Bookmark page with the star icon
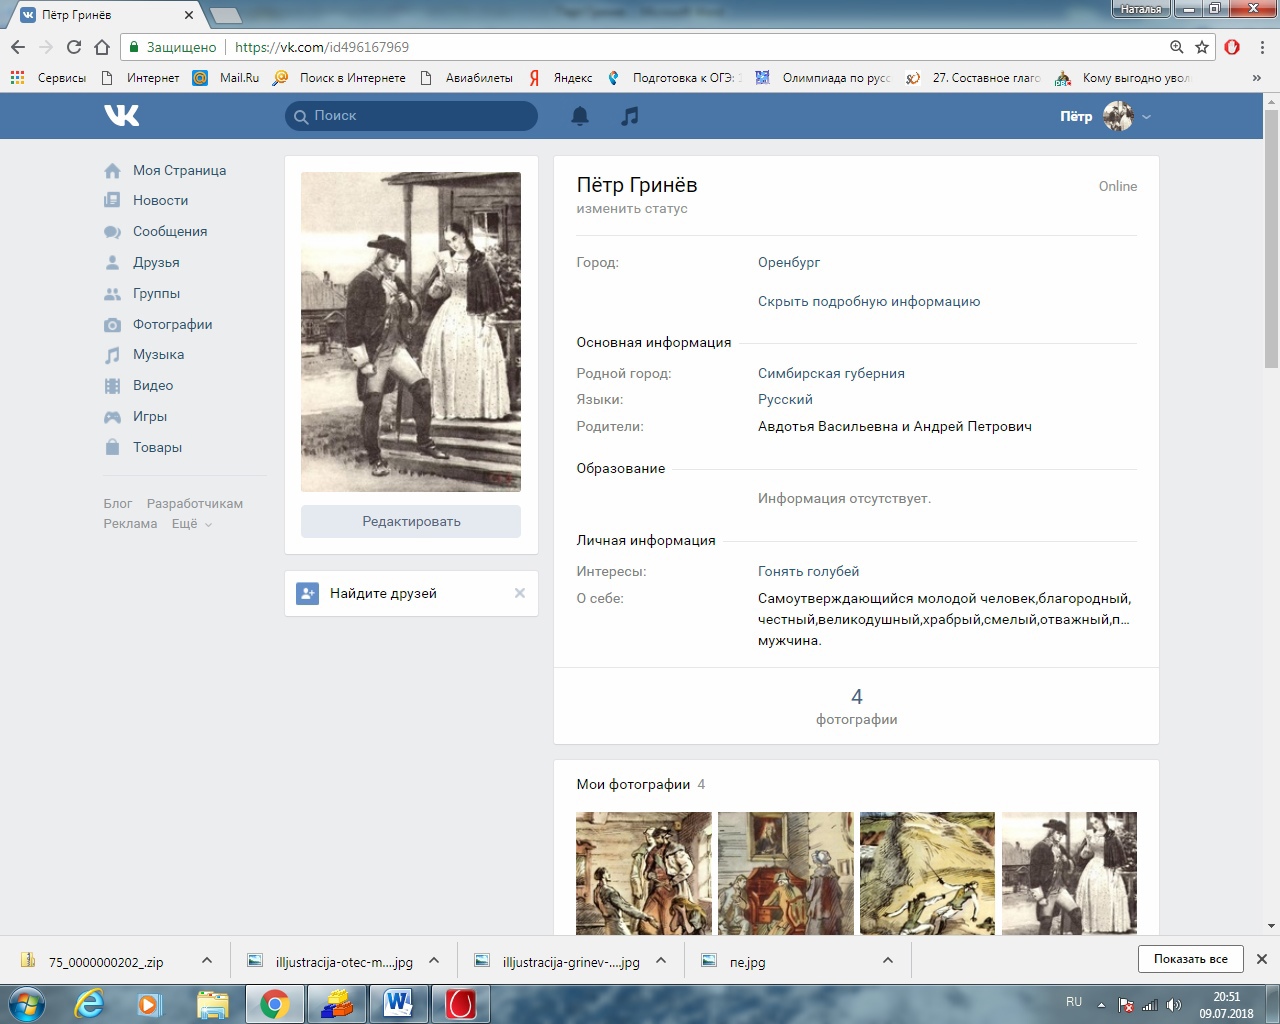The image size is (1280, 1024). coord(1202,47)
